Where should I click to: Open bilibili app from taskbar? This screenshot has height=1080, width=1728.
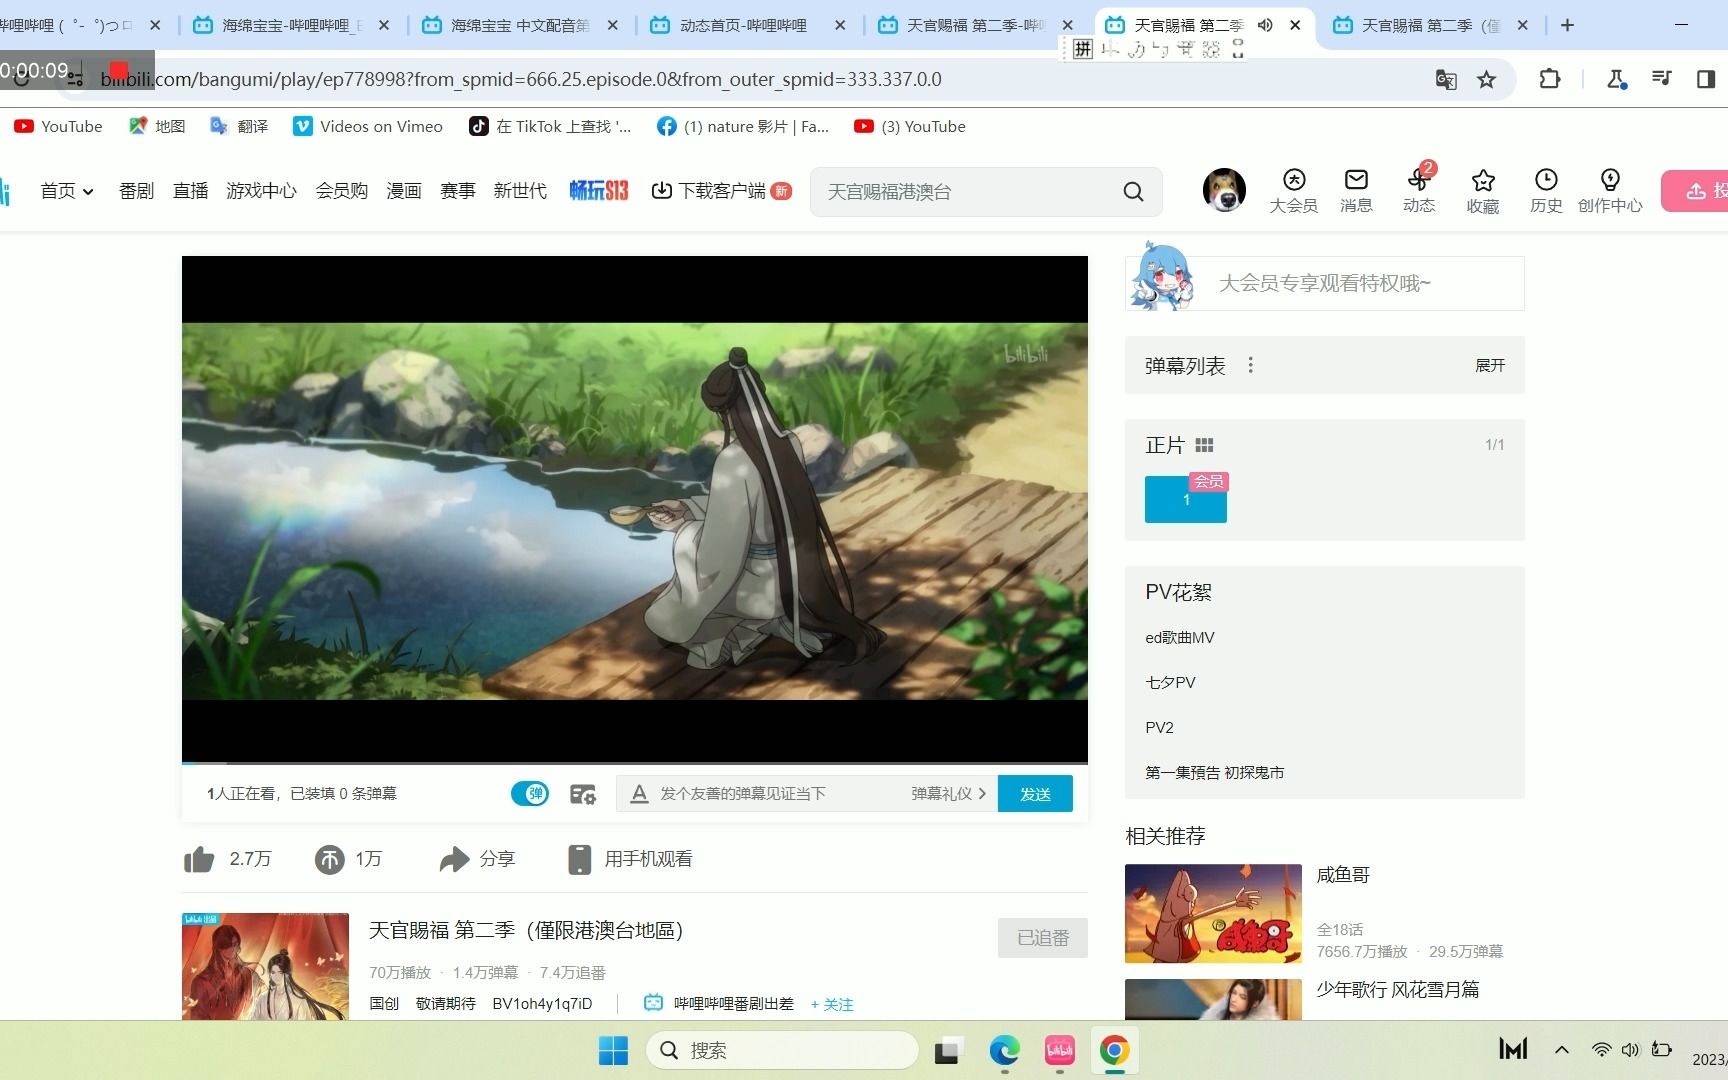1059,1050
